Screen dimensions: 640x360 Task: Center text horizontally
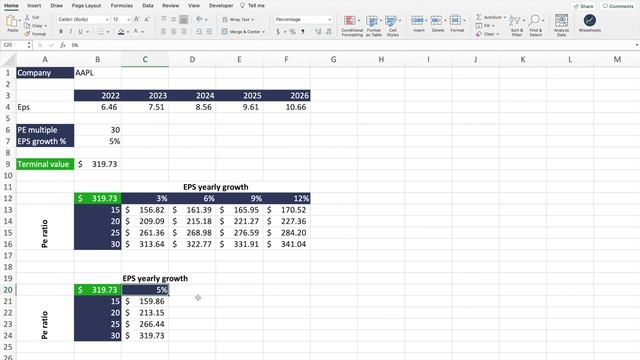pos(173,31)
